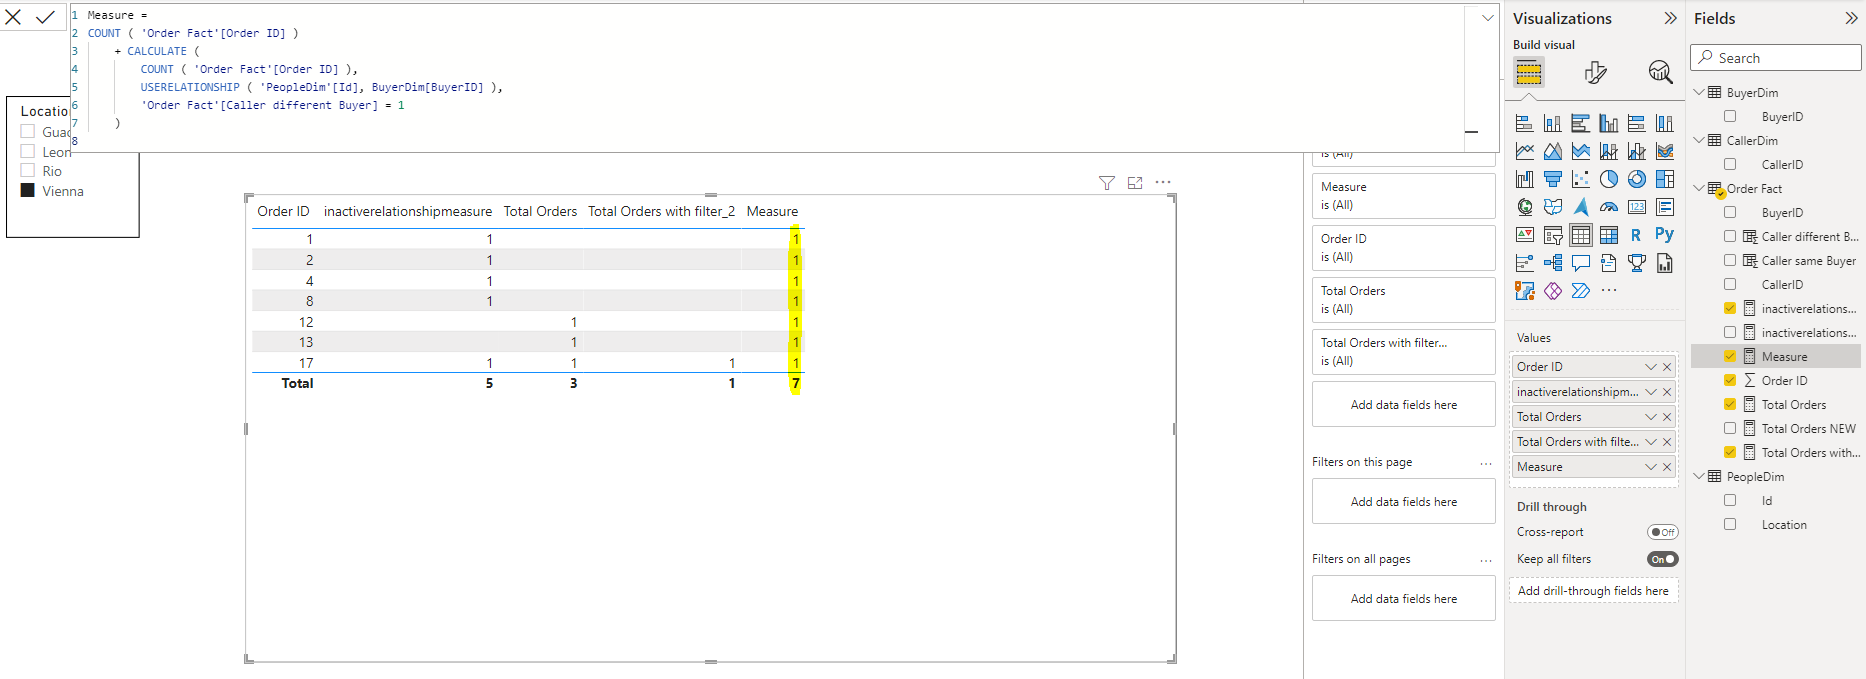Sort by the inactiverelationshipmeasure column header
This screenshot has width=1866, height=679.
coord(408,211)
